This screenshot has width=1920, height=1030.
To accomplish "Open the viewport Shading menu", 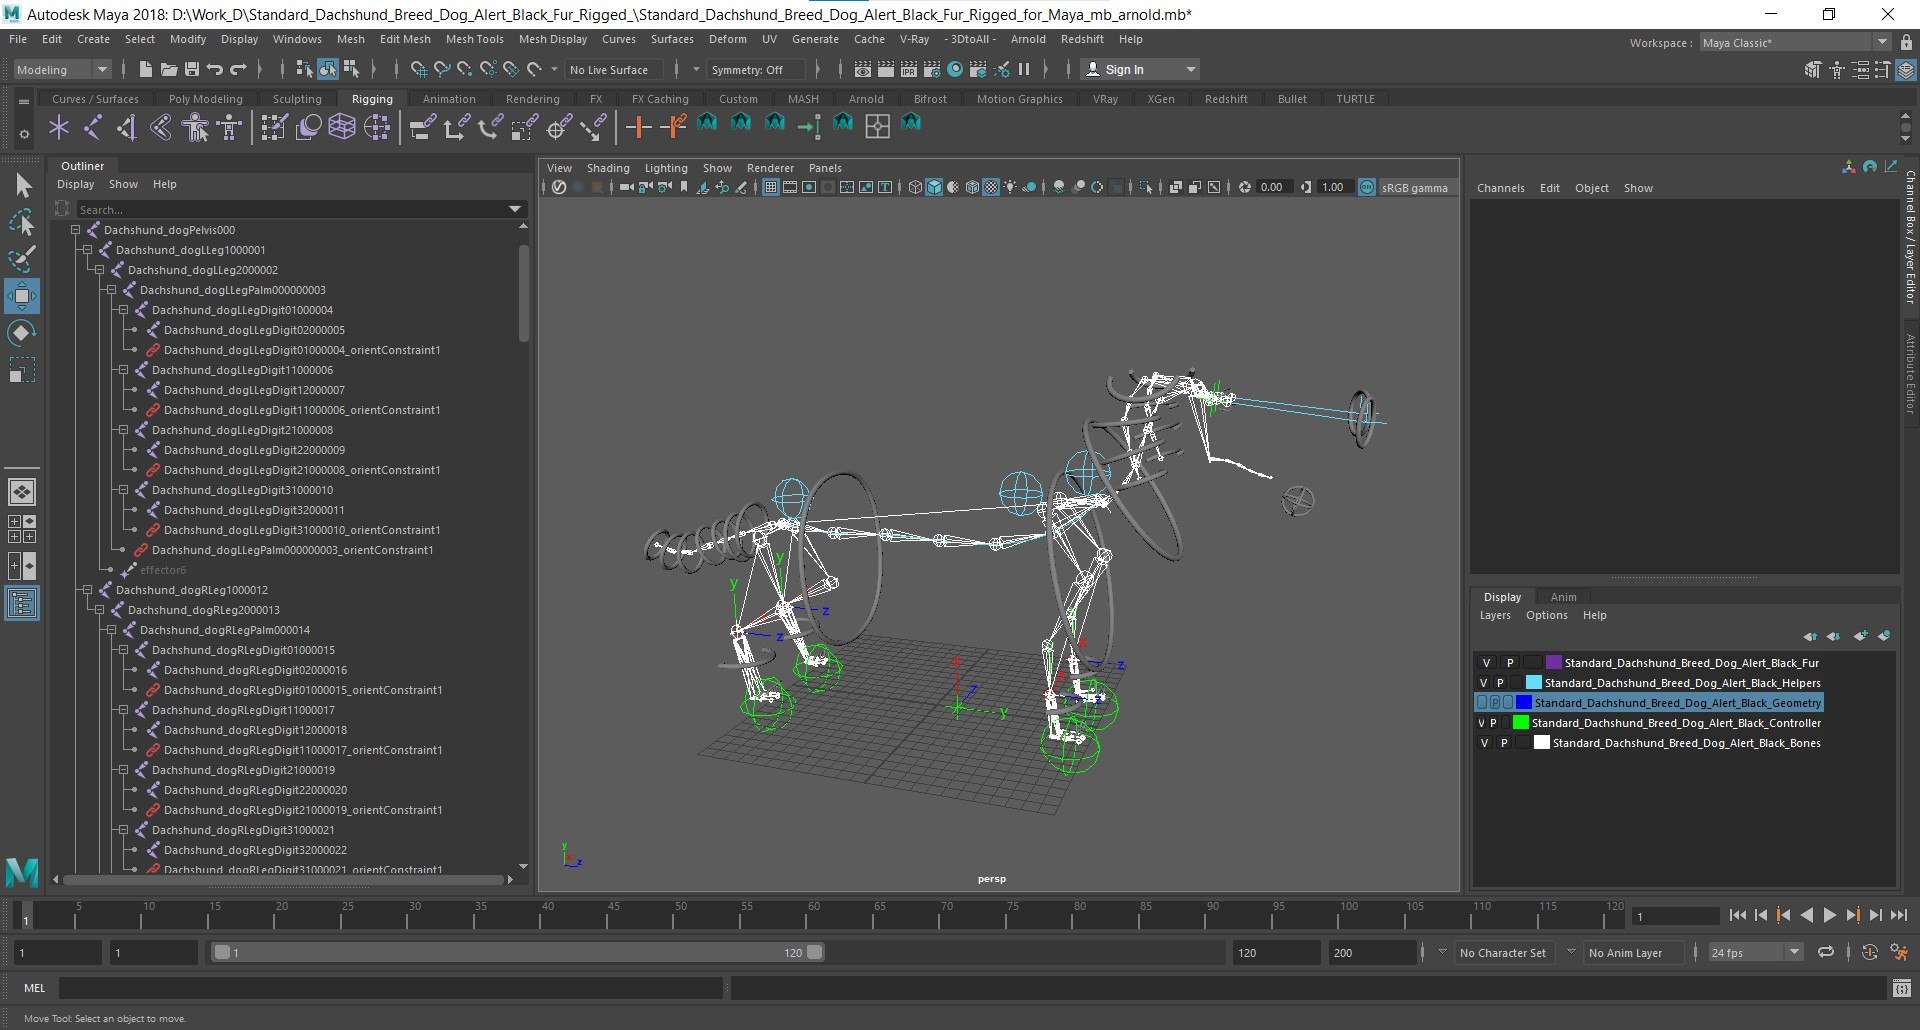I will click(608, 168).
